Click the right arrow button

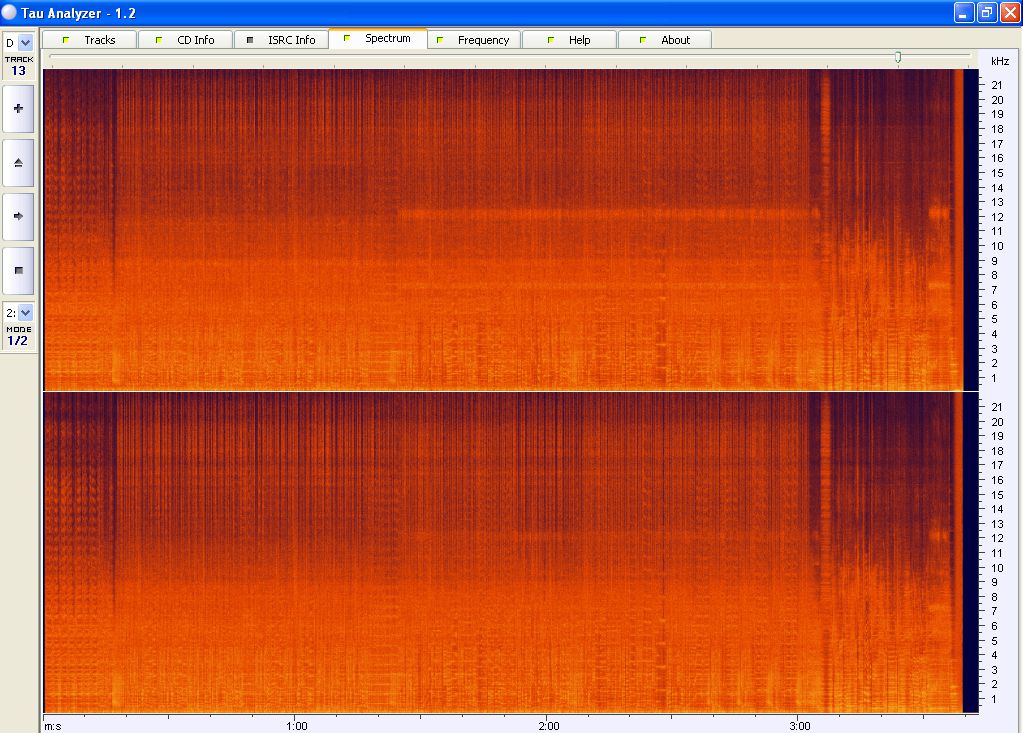click(18, 216)
